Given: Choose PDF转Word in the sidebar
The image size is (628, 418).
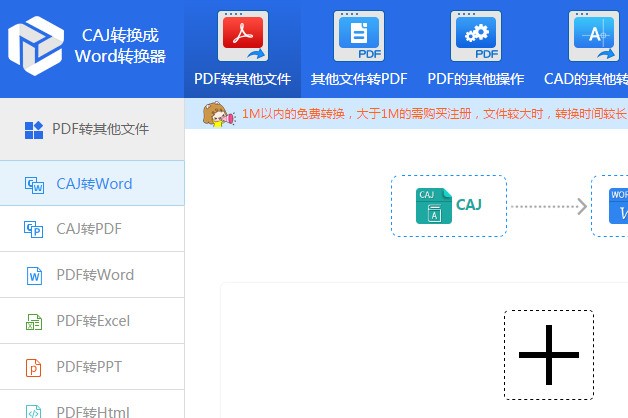Looking at the screenshot, I should pyautogui.click(x=92, y=275).
